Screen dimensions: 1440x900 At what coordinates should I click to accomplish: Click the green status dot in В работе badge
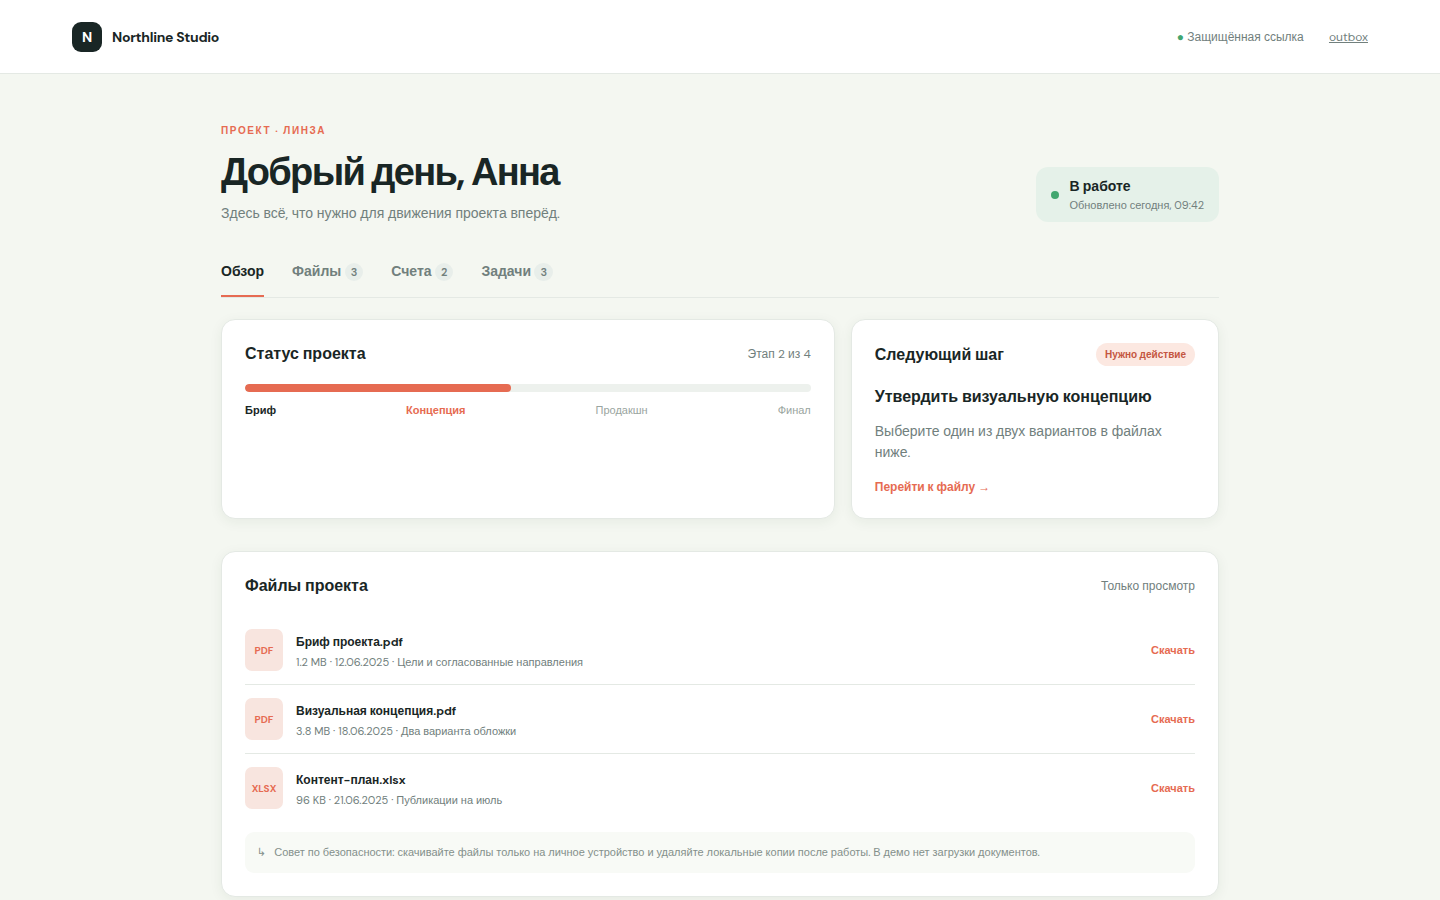pyautogui.click(x=1054, y=195)
